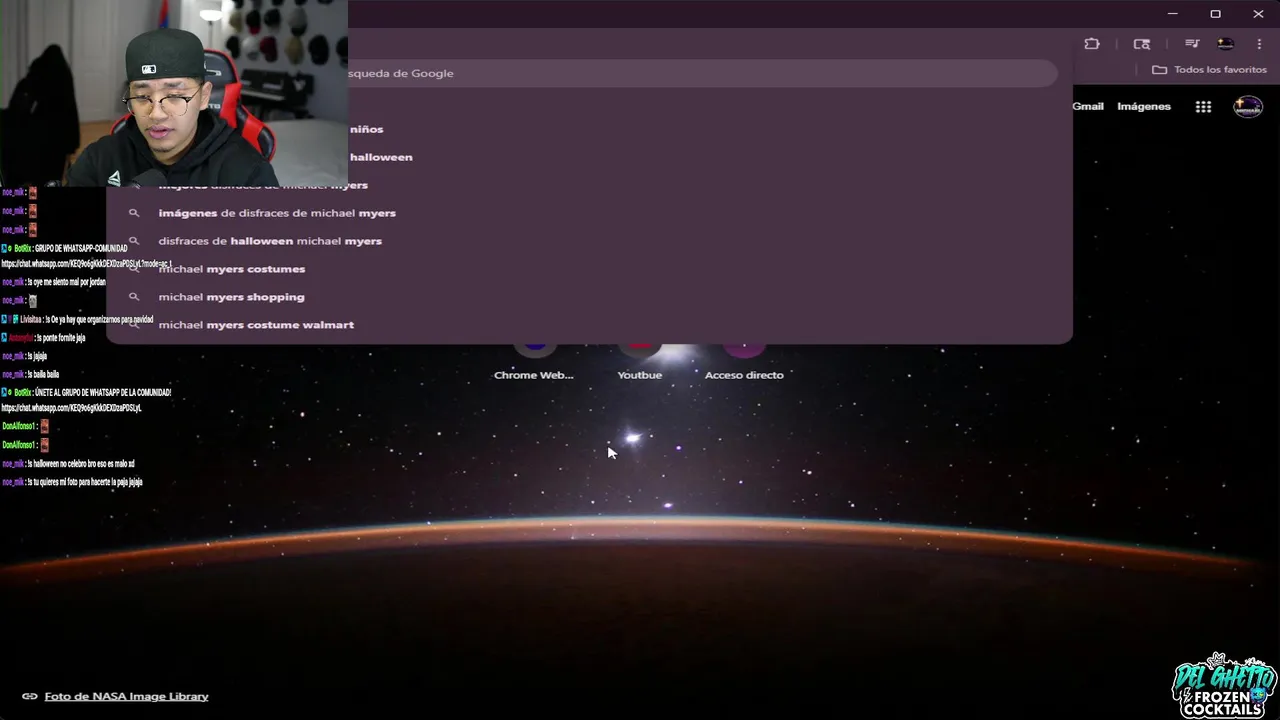
Task: Minimize the Chrome window
Action: click(x=1173, y=14)
